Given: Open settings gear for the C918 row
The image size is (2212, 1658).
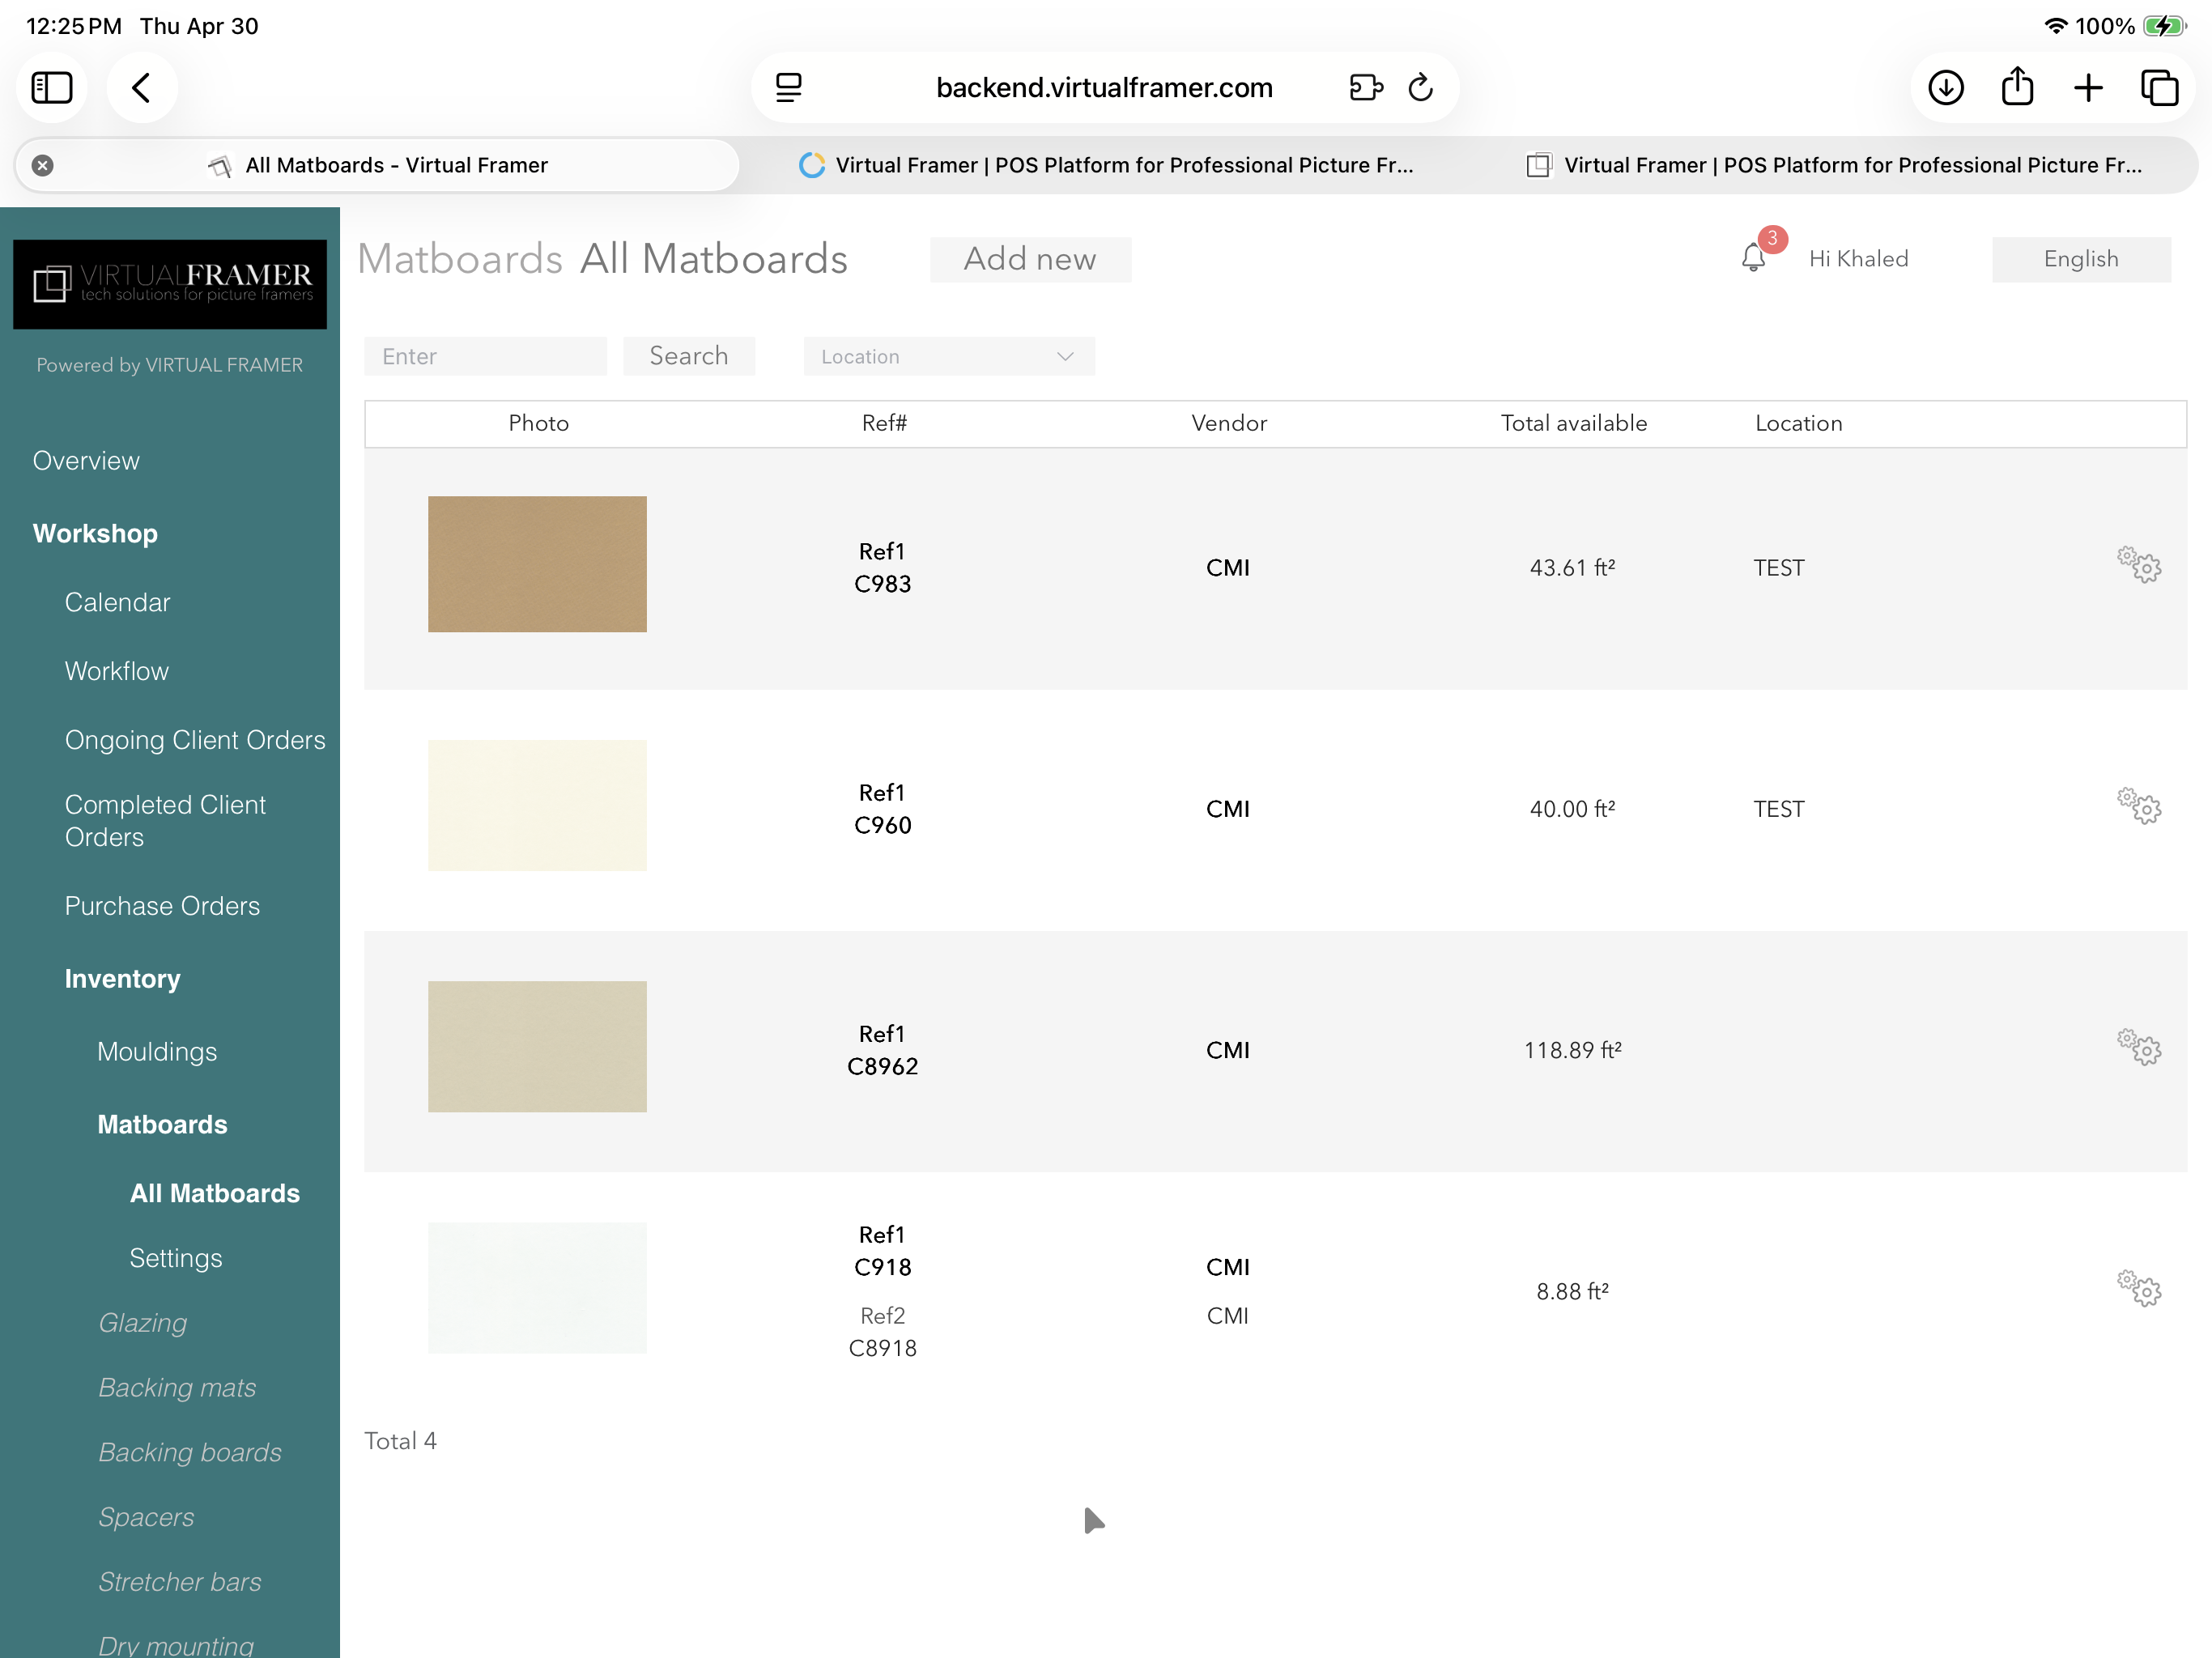Looking at the screenshot, I should (2139, 1288).
